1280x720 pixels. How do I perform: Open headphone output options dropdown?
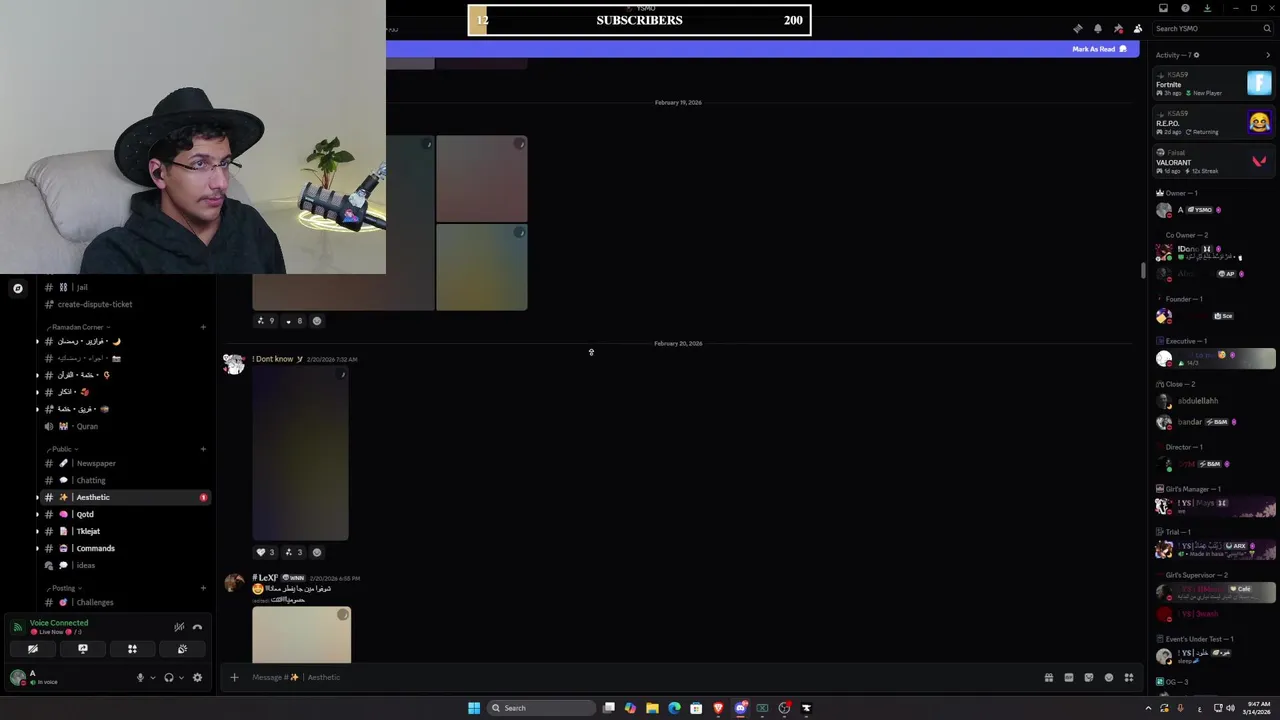[181, 677]
